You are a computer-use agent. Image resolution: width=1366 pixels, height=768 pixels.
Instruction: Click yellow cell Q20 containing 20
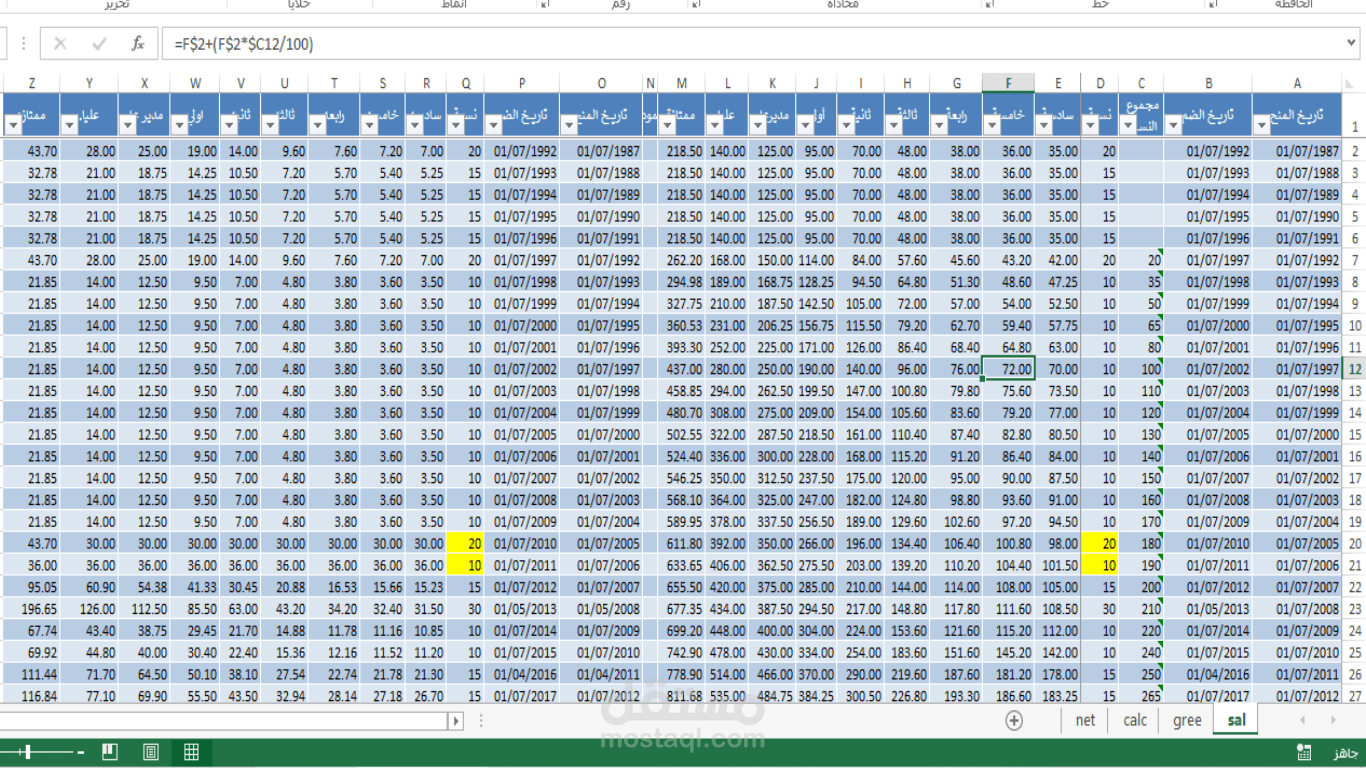pos(466,544)
